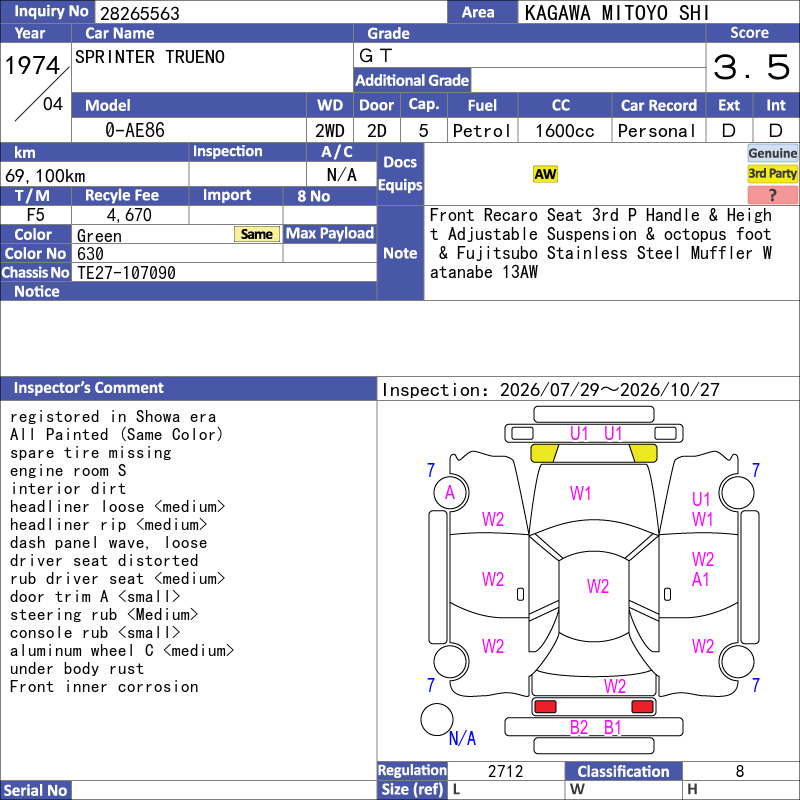Click the red question mark badge
The width and height of the screenshot is (800, 800).
[772, 194]
